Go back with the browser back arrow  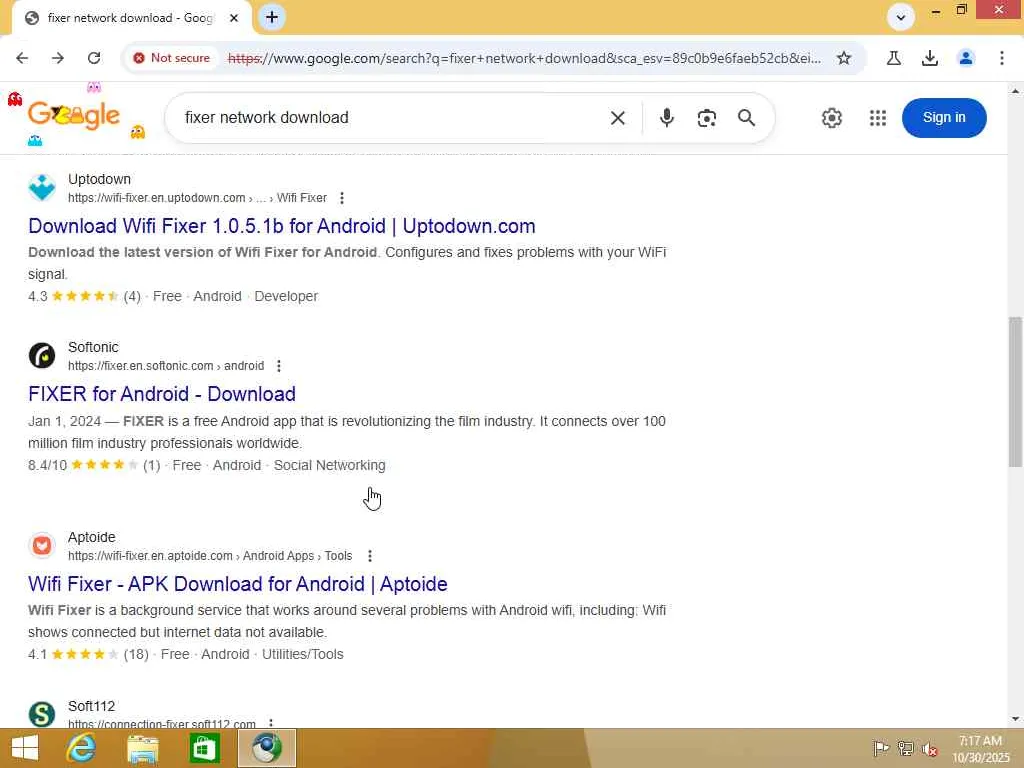[22, 58]
